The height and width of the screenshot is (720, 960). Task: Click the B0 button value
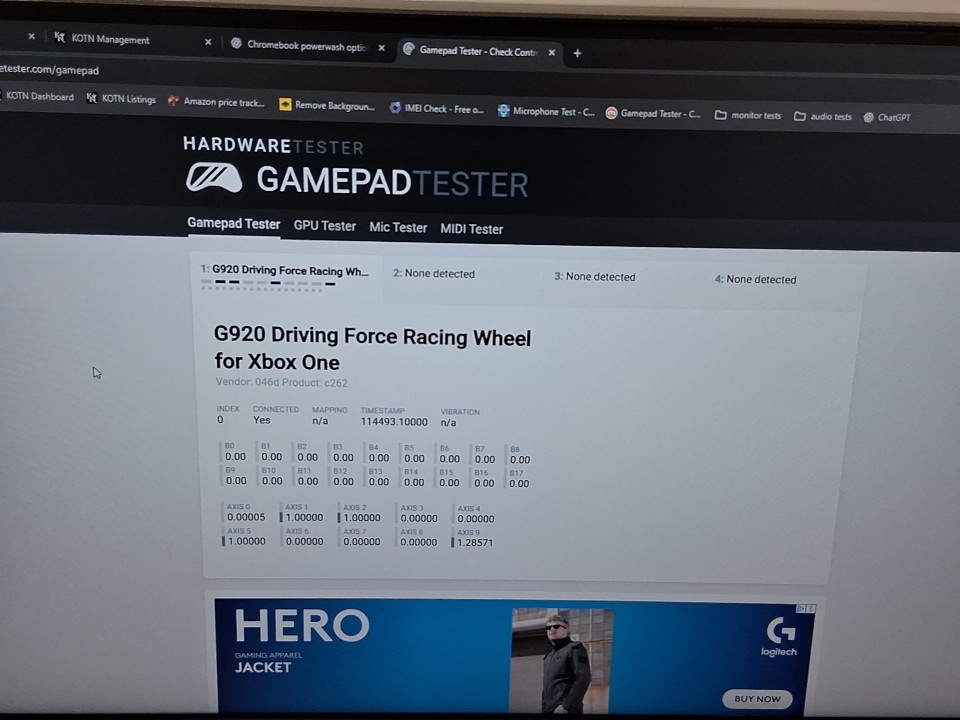(x=235, y=457)
